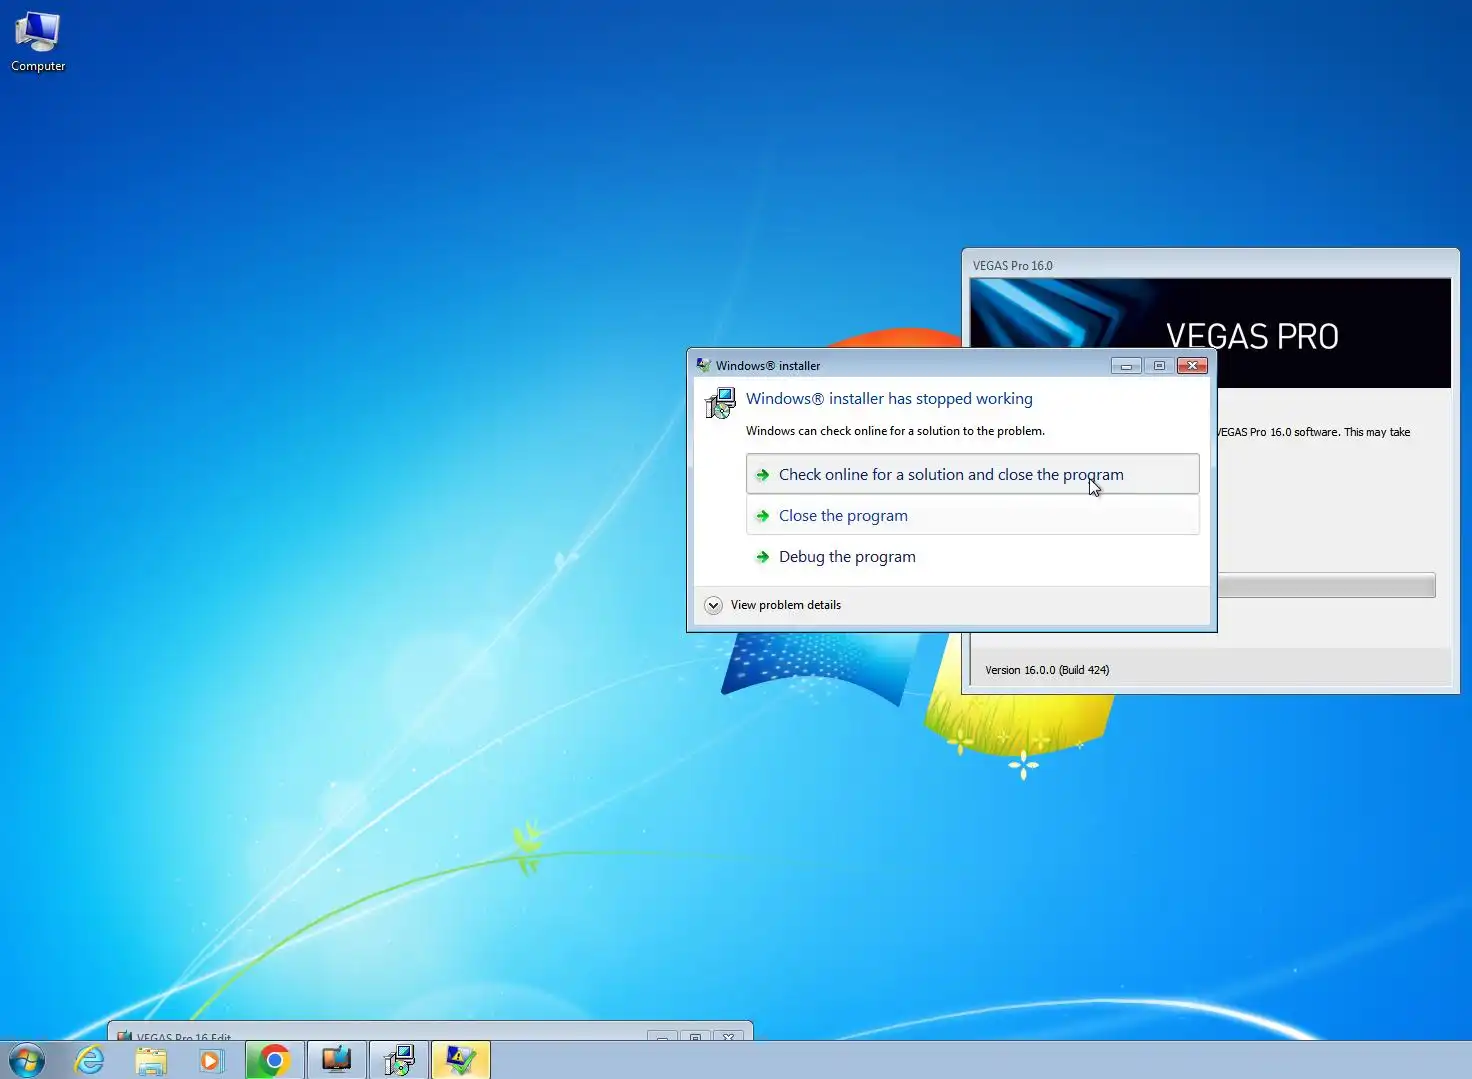Switch to the VEGAS Pro monitor taskbar icon

click(336, 1060)
